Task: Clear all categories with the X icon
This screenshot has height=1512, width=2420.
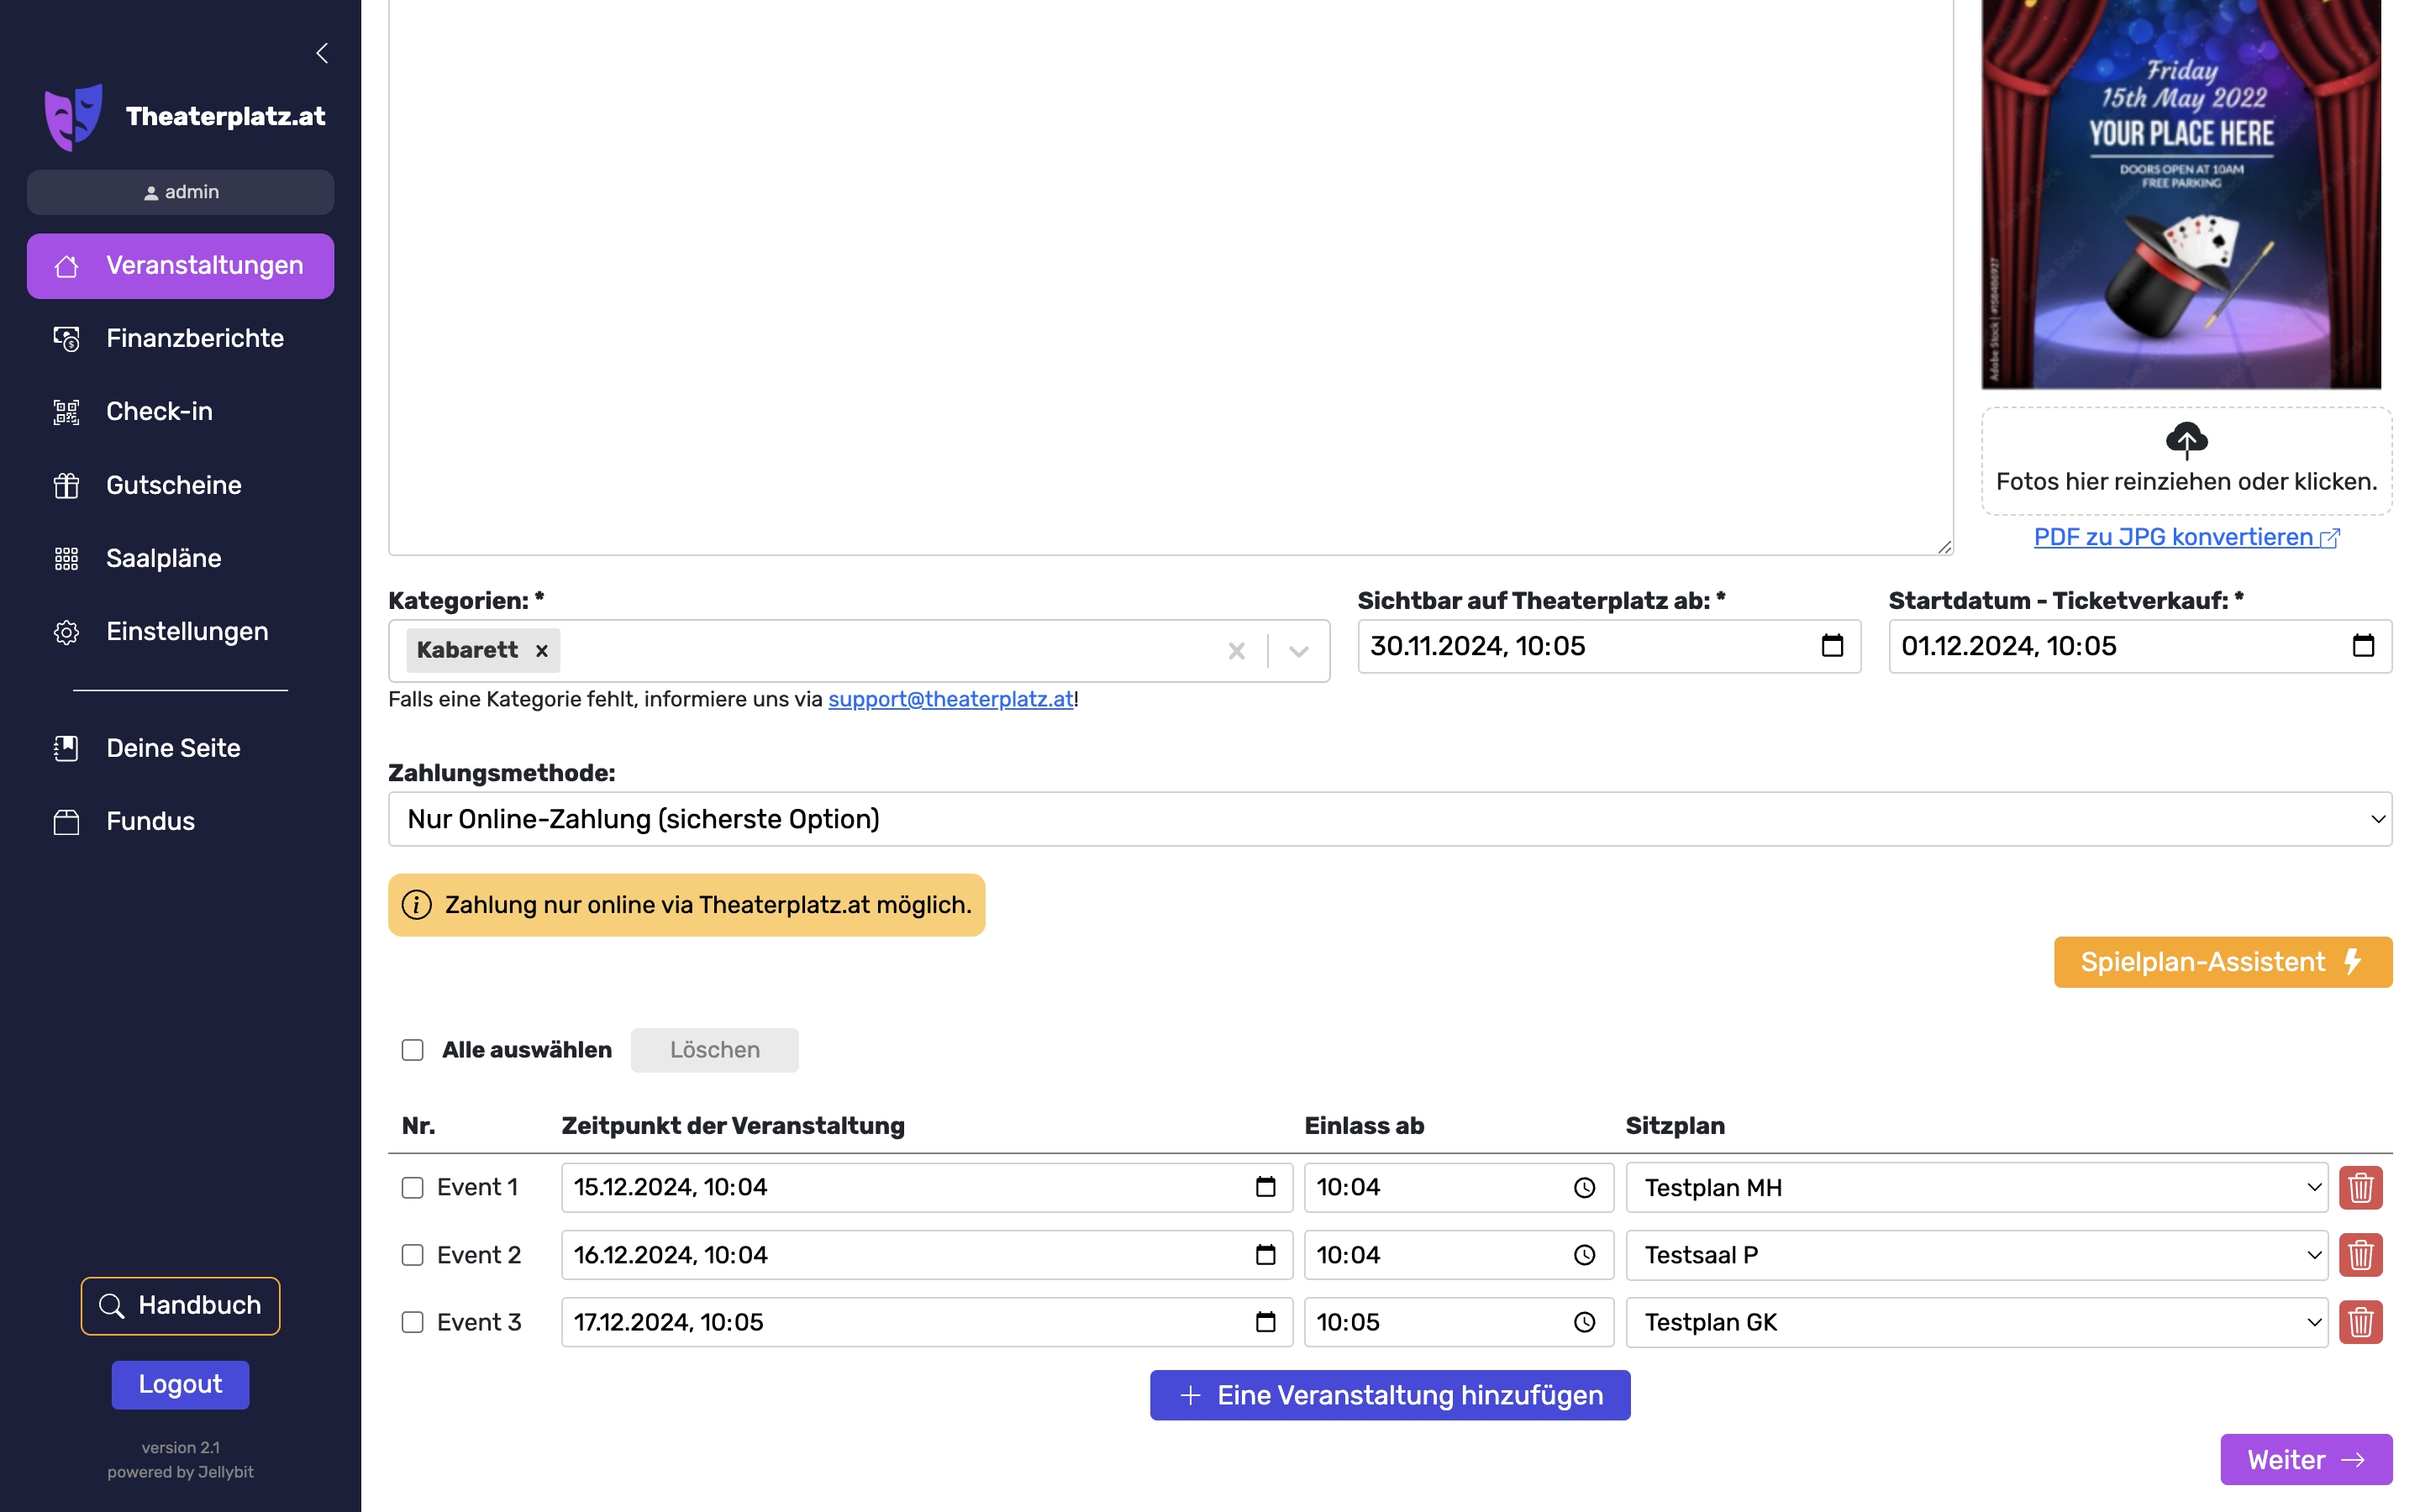Action: tap(1236, 651)
